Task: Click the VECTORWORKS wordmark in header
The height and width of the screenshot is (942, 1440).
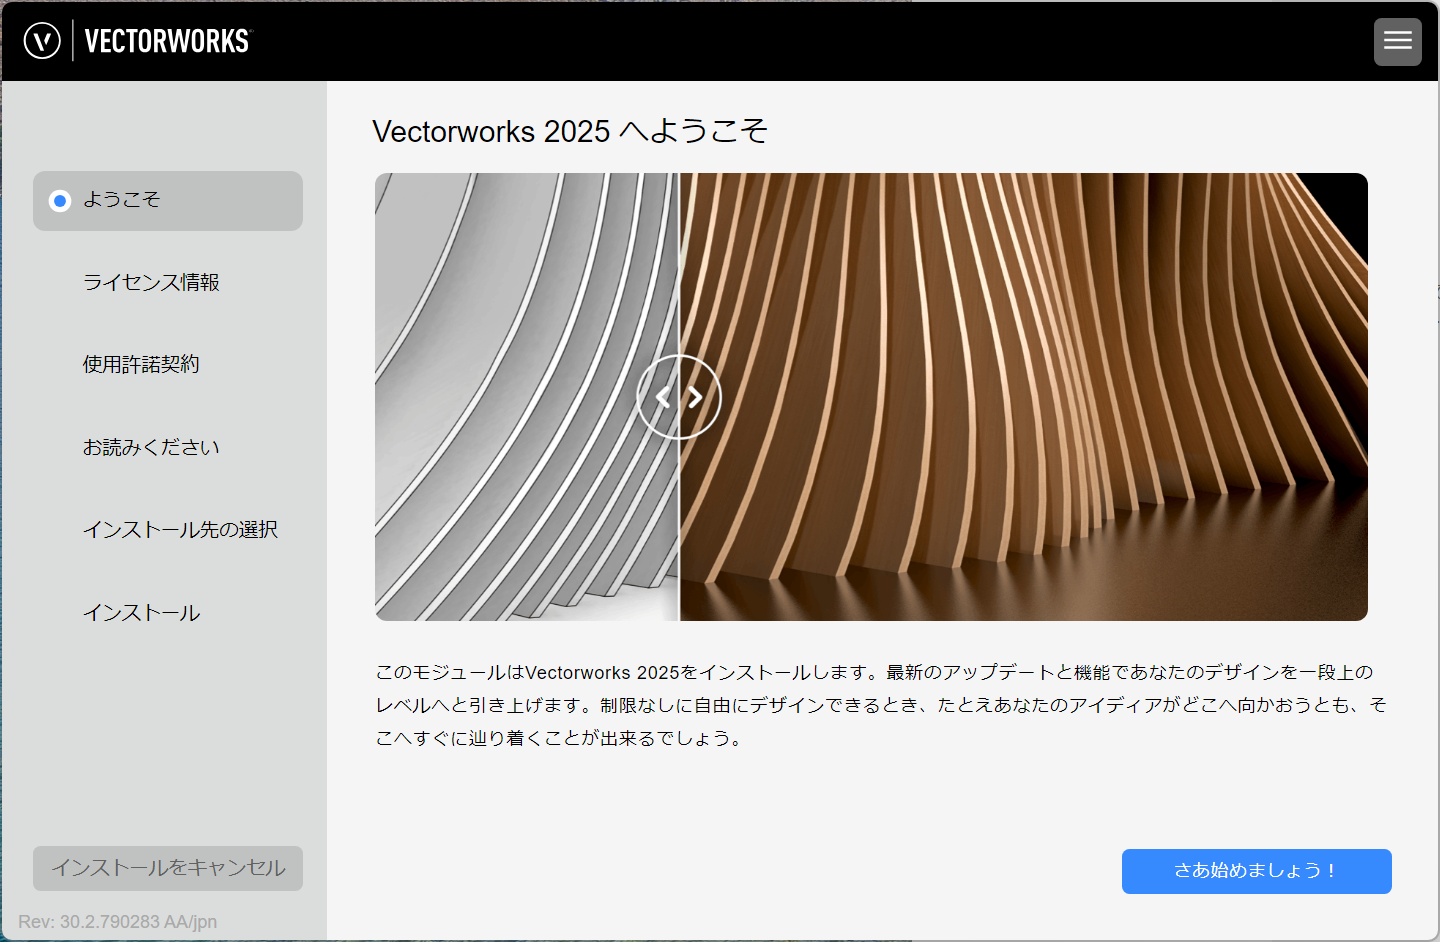Action: (x=167, y=41)
